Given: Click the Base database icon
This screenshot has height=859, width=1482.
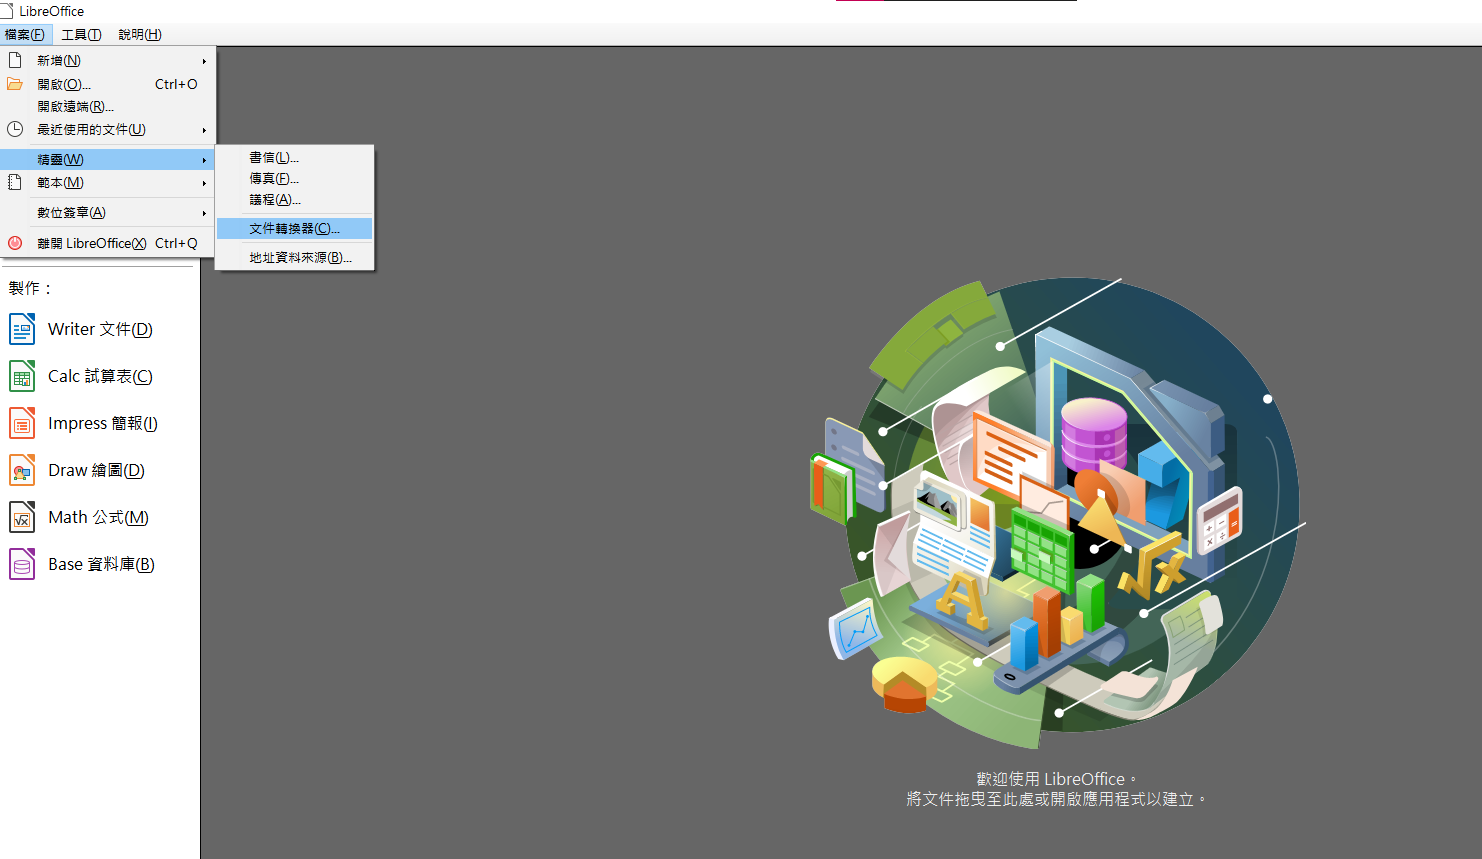Looking at the screenshot, I should point(22,564).
